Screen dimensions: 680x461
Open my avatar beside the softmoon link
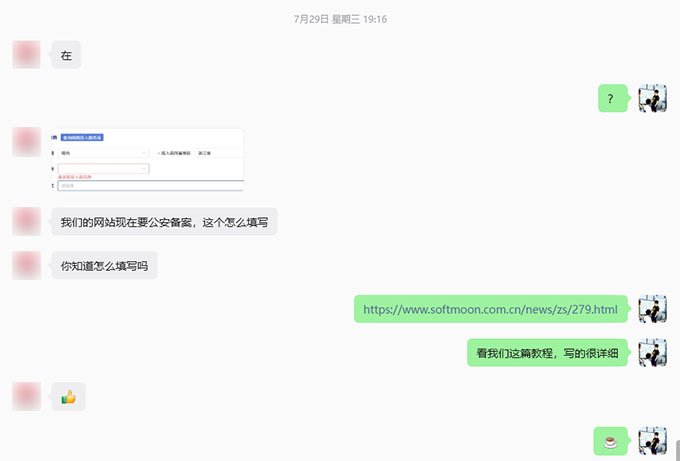pyautogui.click(x=653, y=309)
